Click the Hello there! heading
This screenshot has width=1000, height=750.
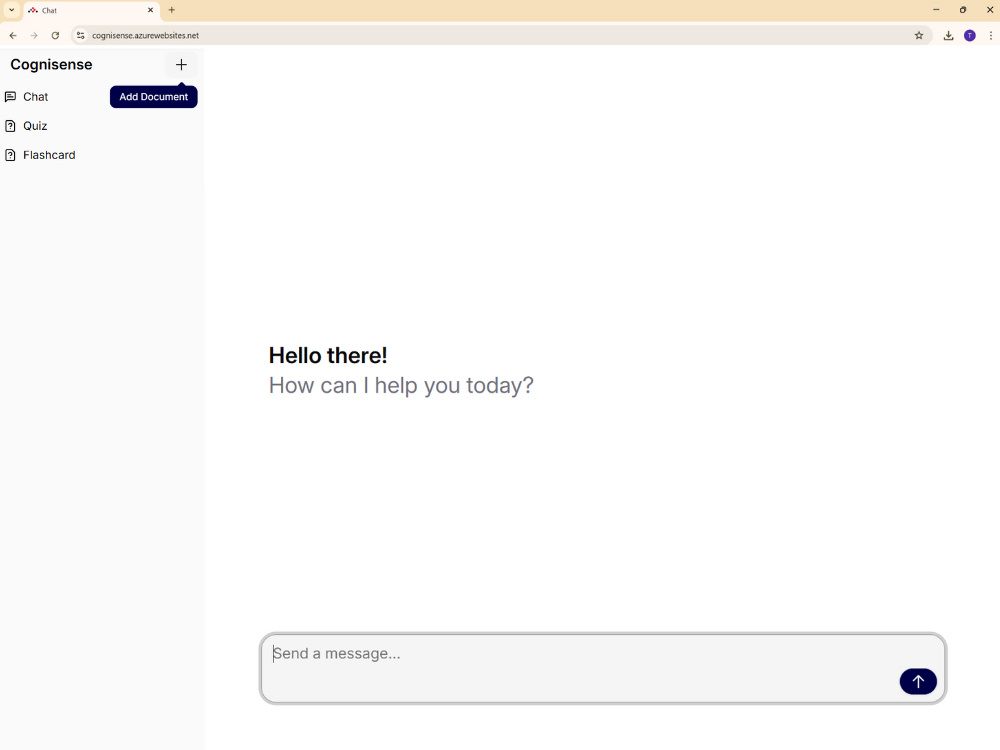coord(328,356)
